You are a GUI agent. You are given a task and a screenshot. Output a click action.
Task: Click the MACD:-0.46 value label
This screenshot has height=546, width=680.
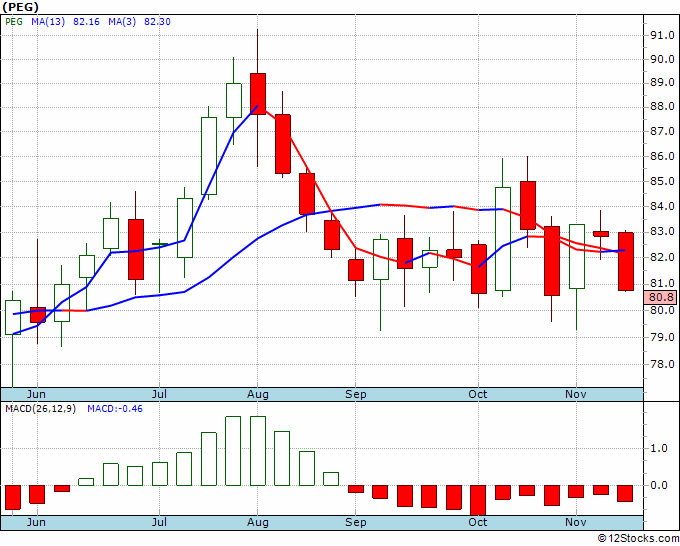click(115, 409)
